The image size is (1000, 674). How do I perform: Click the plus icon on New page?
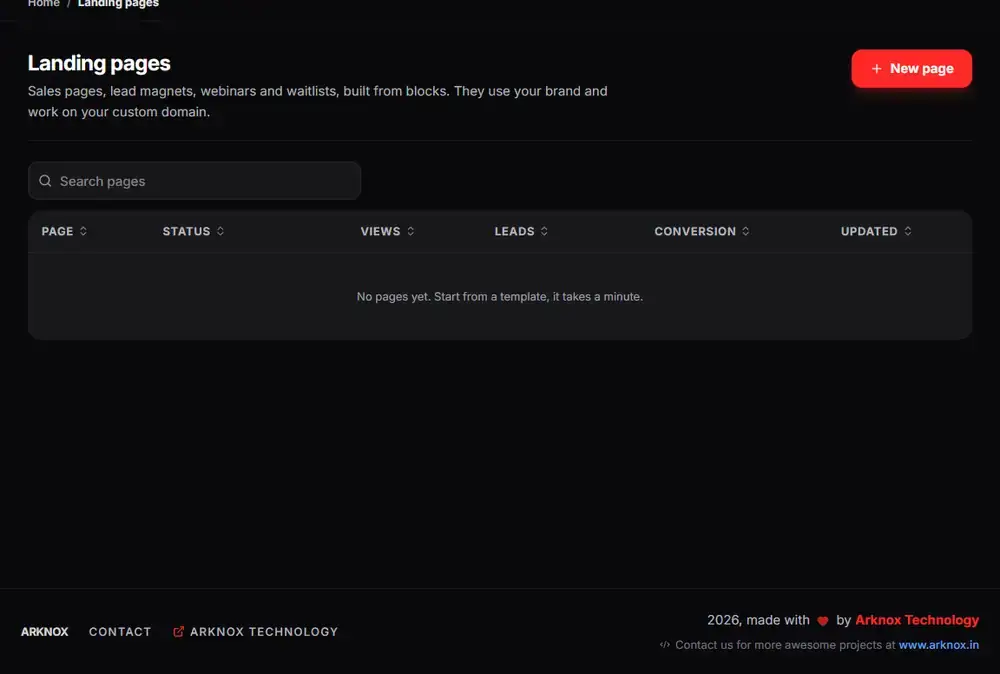pyautogui.click(x=876, y=69)
